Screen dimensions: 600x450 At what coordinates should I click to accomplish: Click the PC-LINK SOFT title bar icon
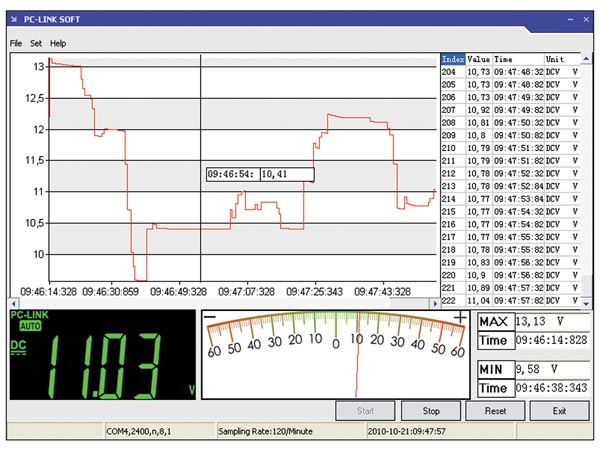click(14, 19)
